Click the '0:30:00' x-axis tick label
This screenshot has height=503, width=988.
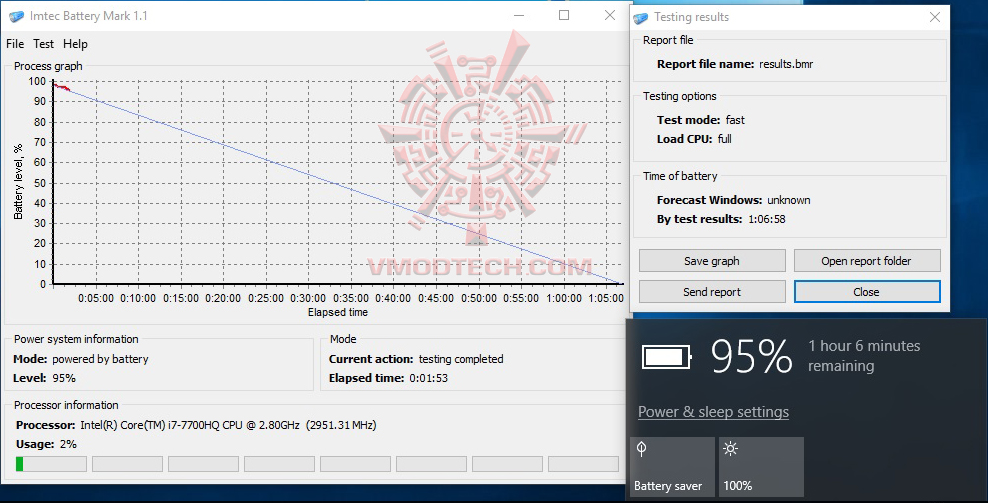308,299
